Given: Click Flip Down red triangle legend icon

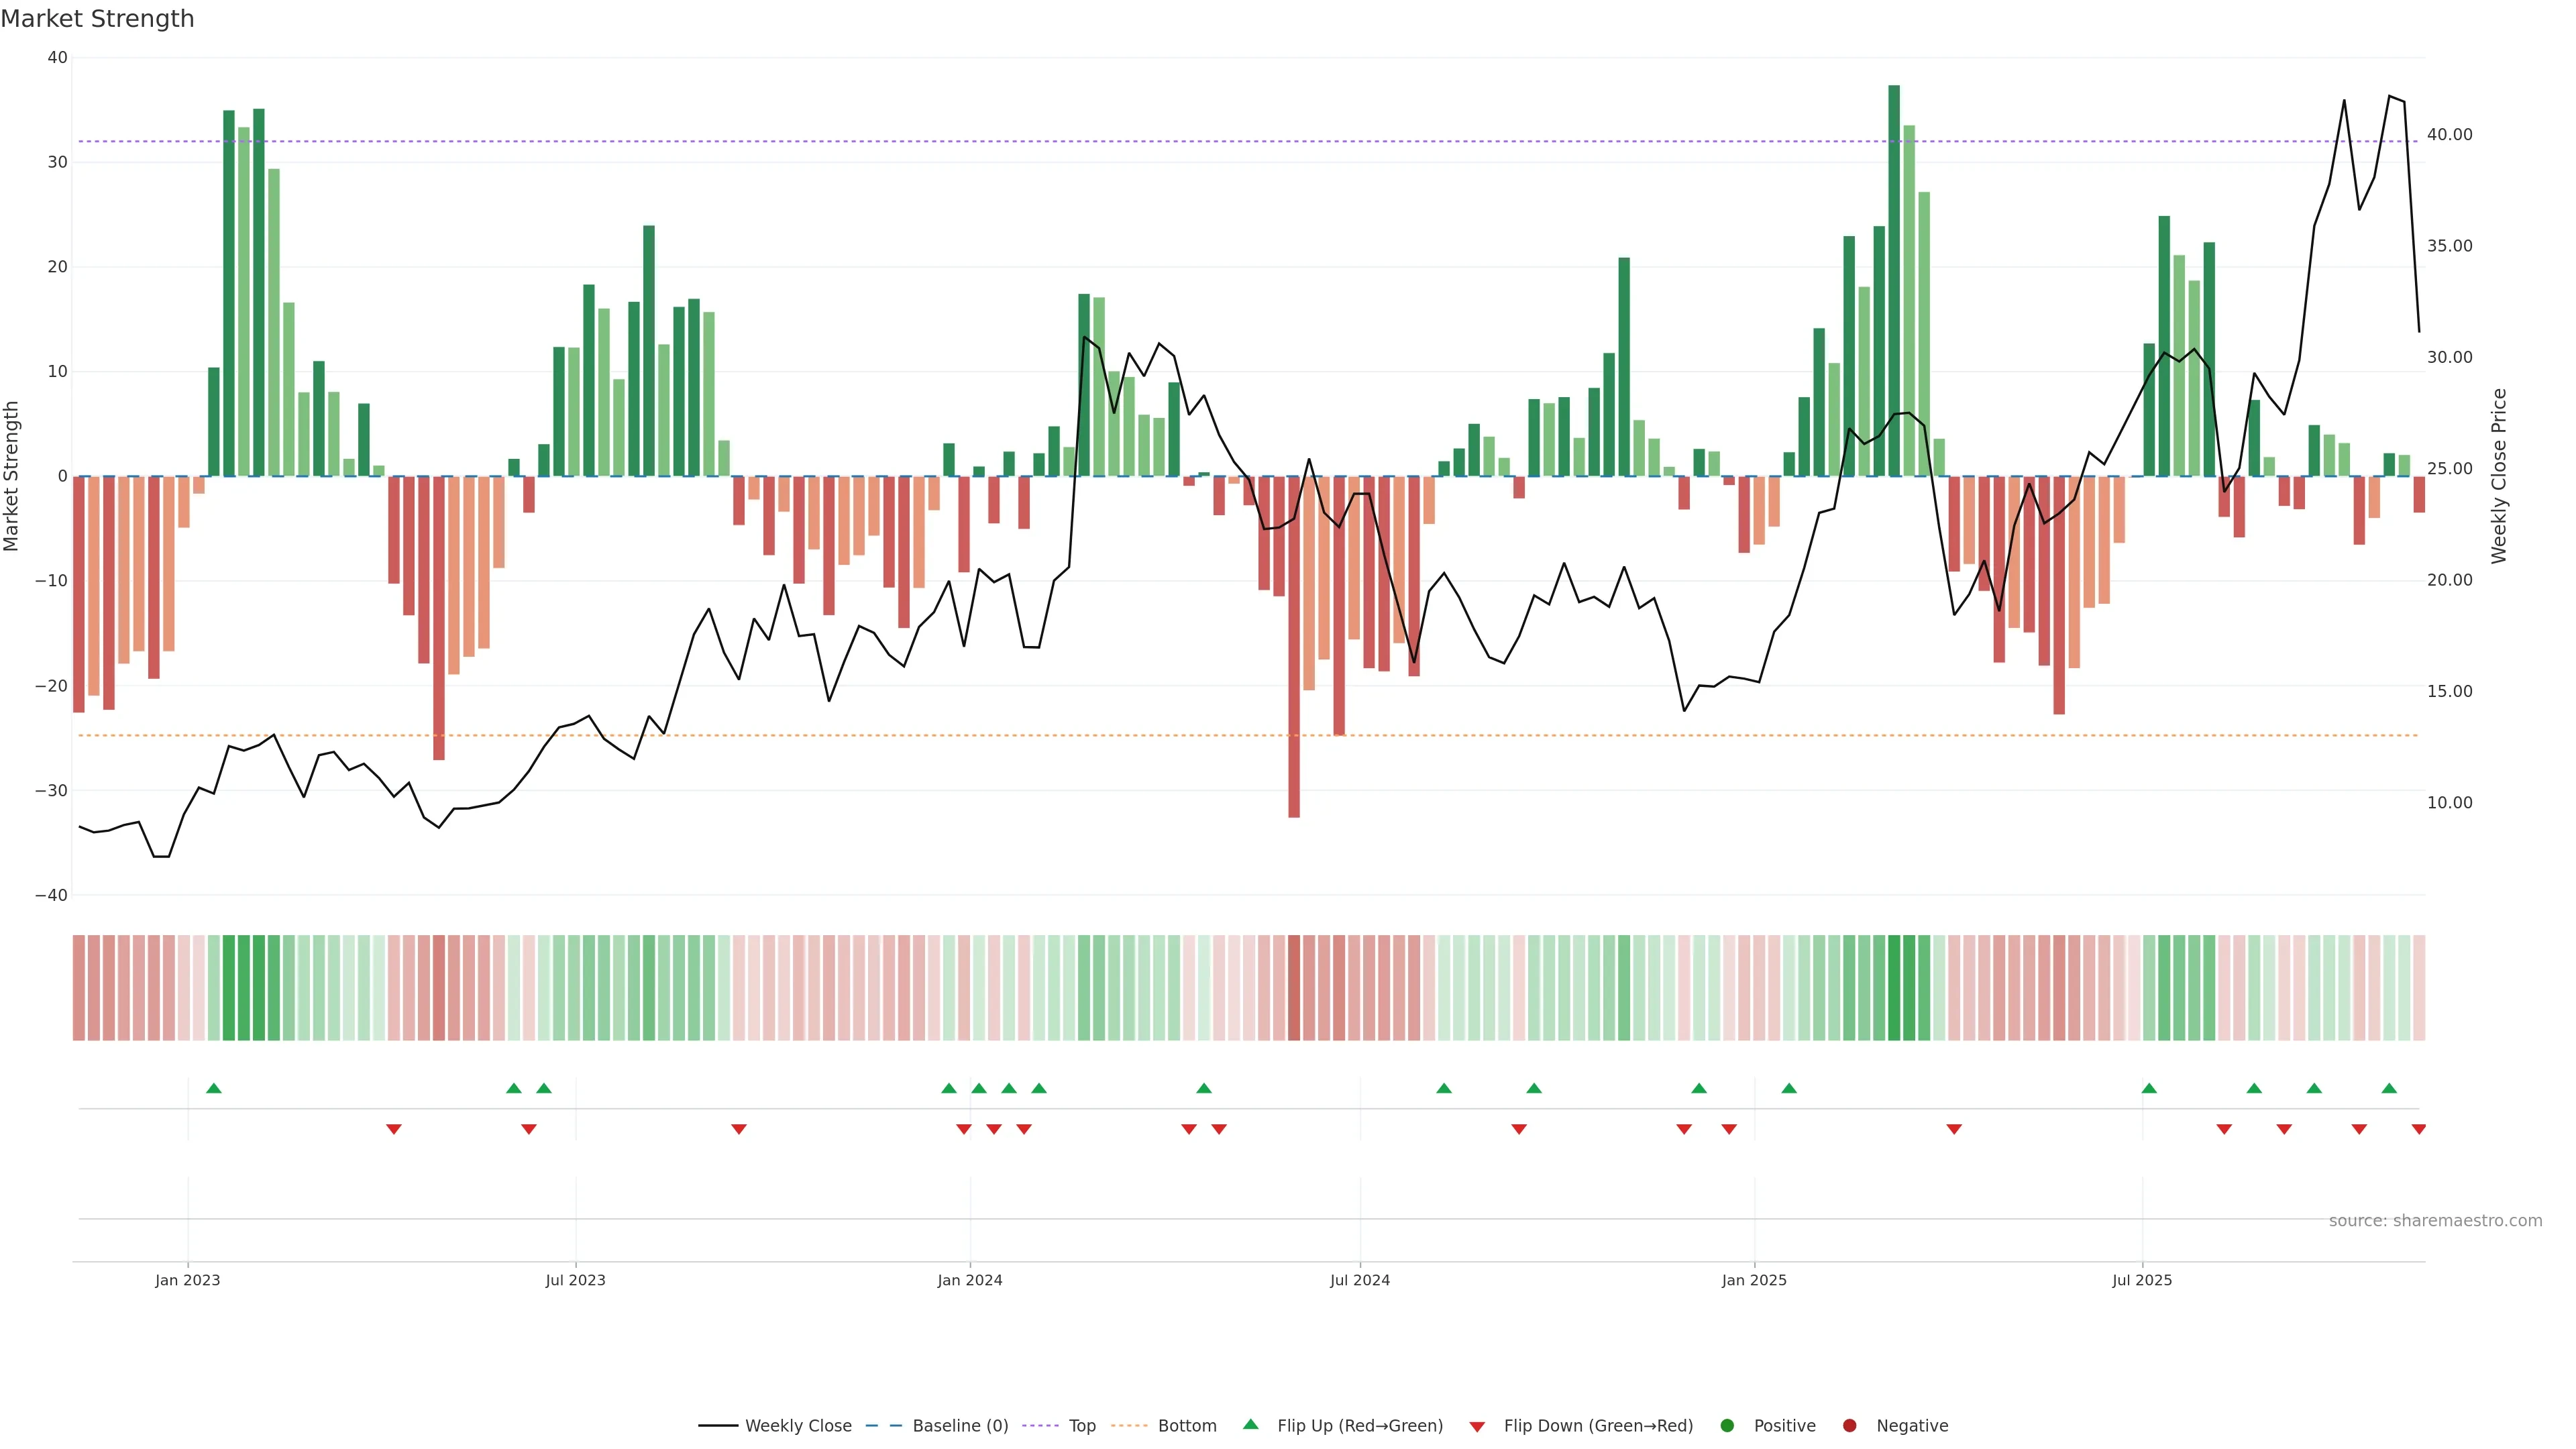Looking at the screenshot, I should point(1477,1427).
